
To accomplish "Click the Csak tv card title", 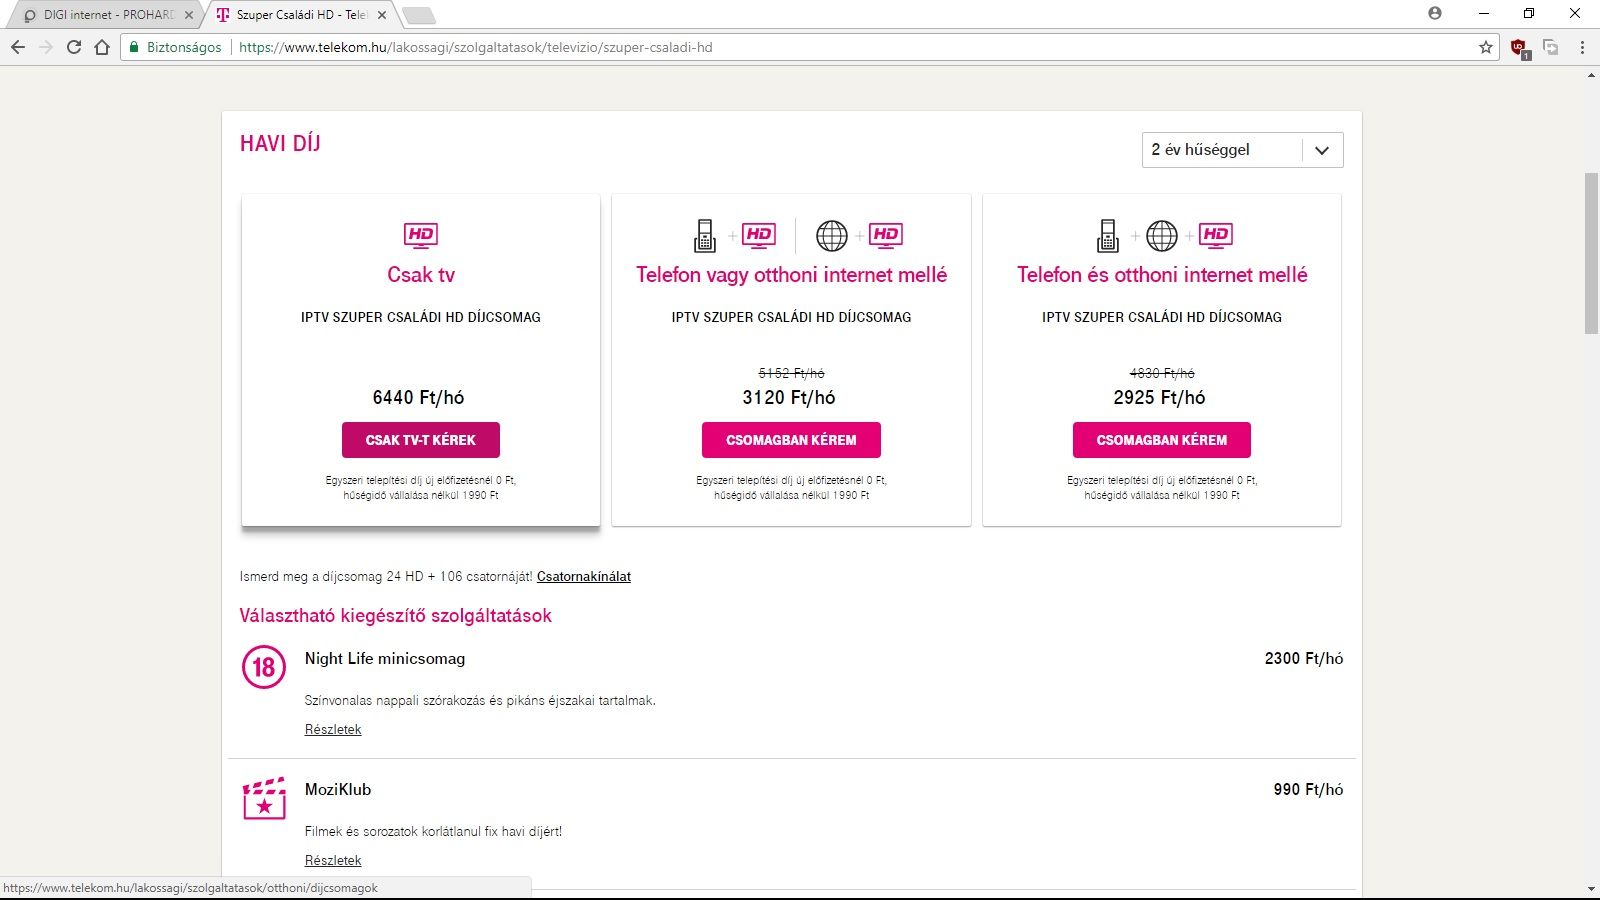I will pos(421,275).
